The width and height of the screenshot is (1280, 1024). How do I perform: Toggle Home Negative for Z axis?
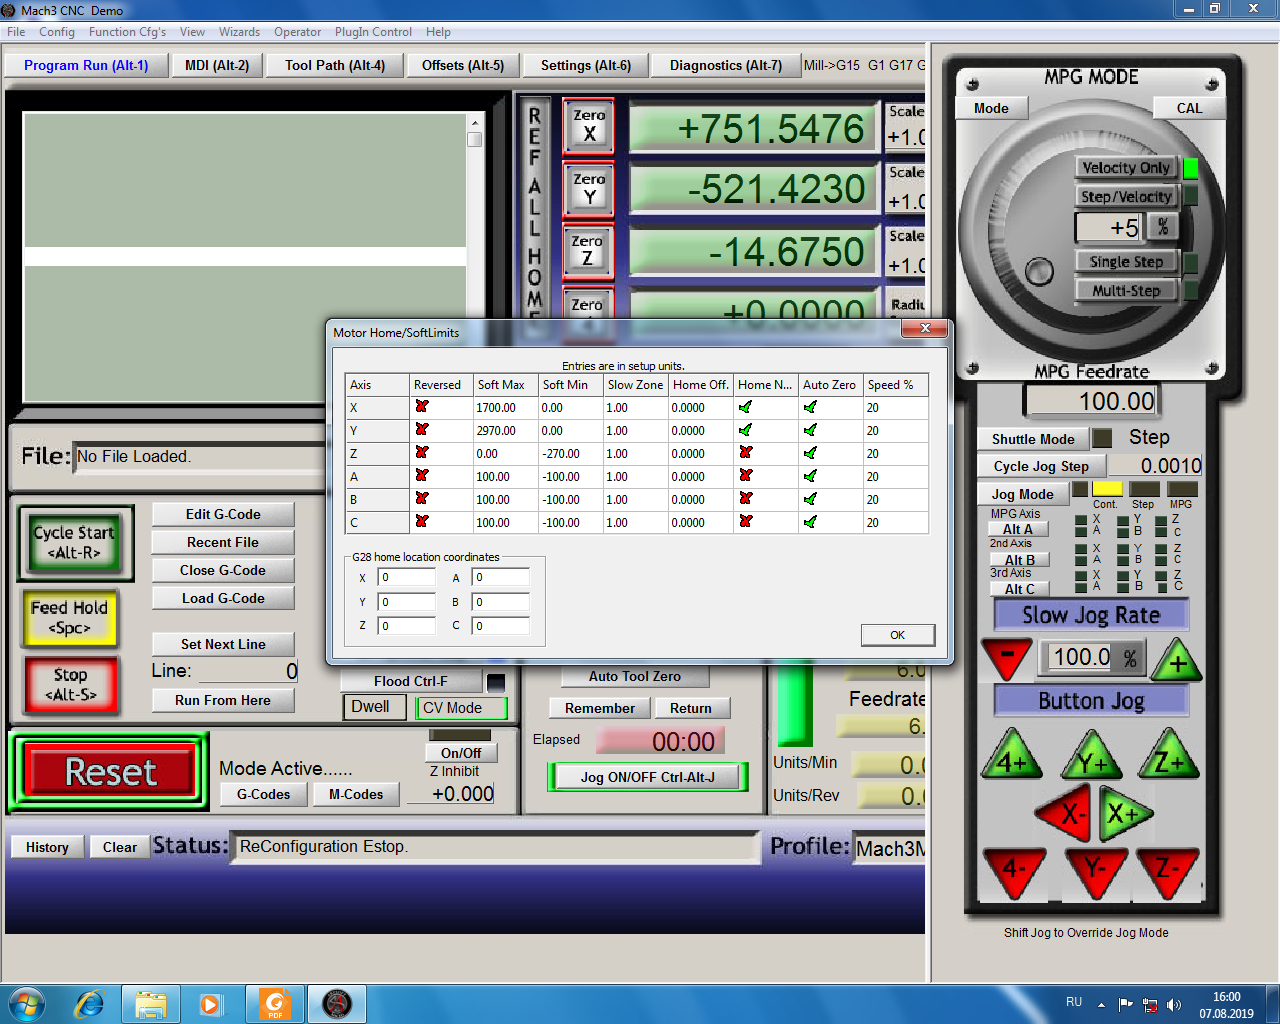745,453
